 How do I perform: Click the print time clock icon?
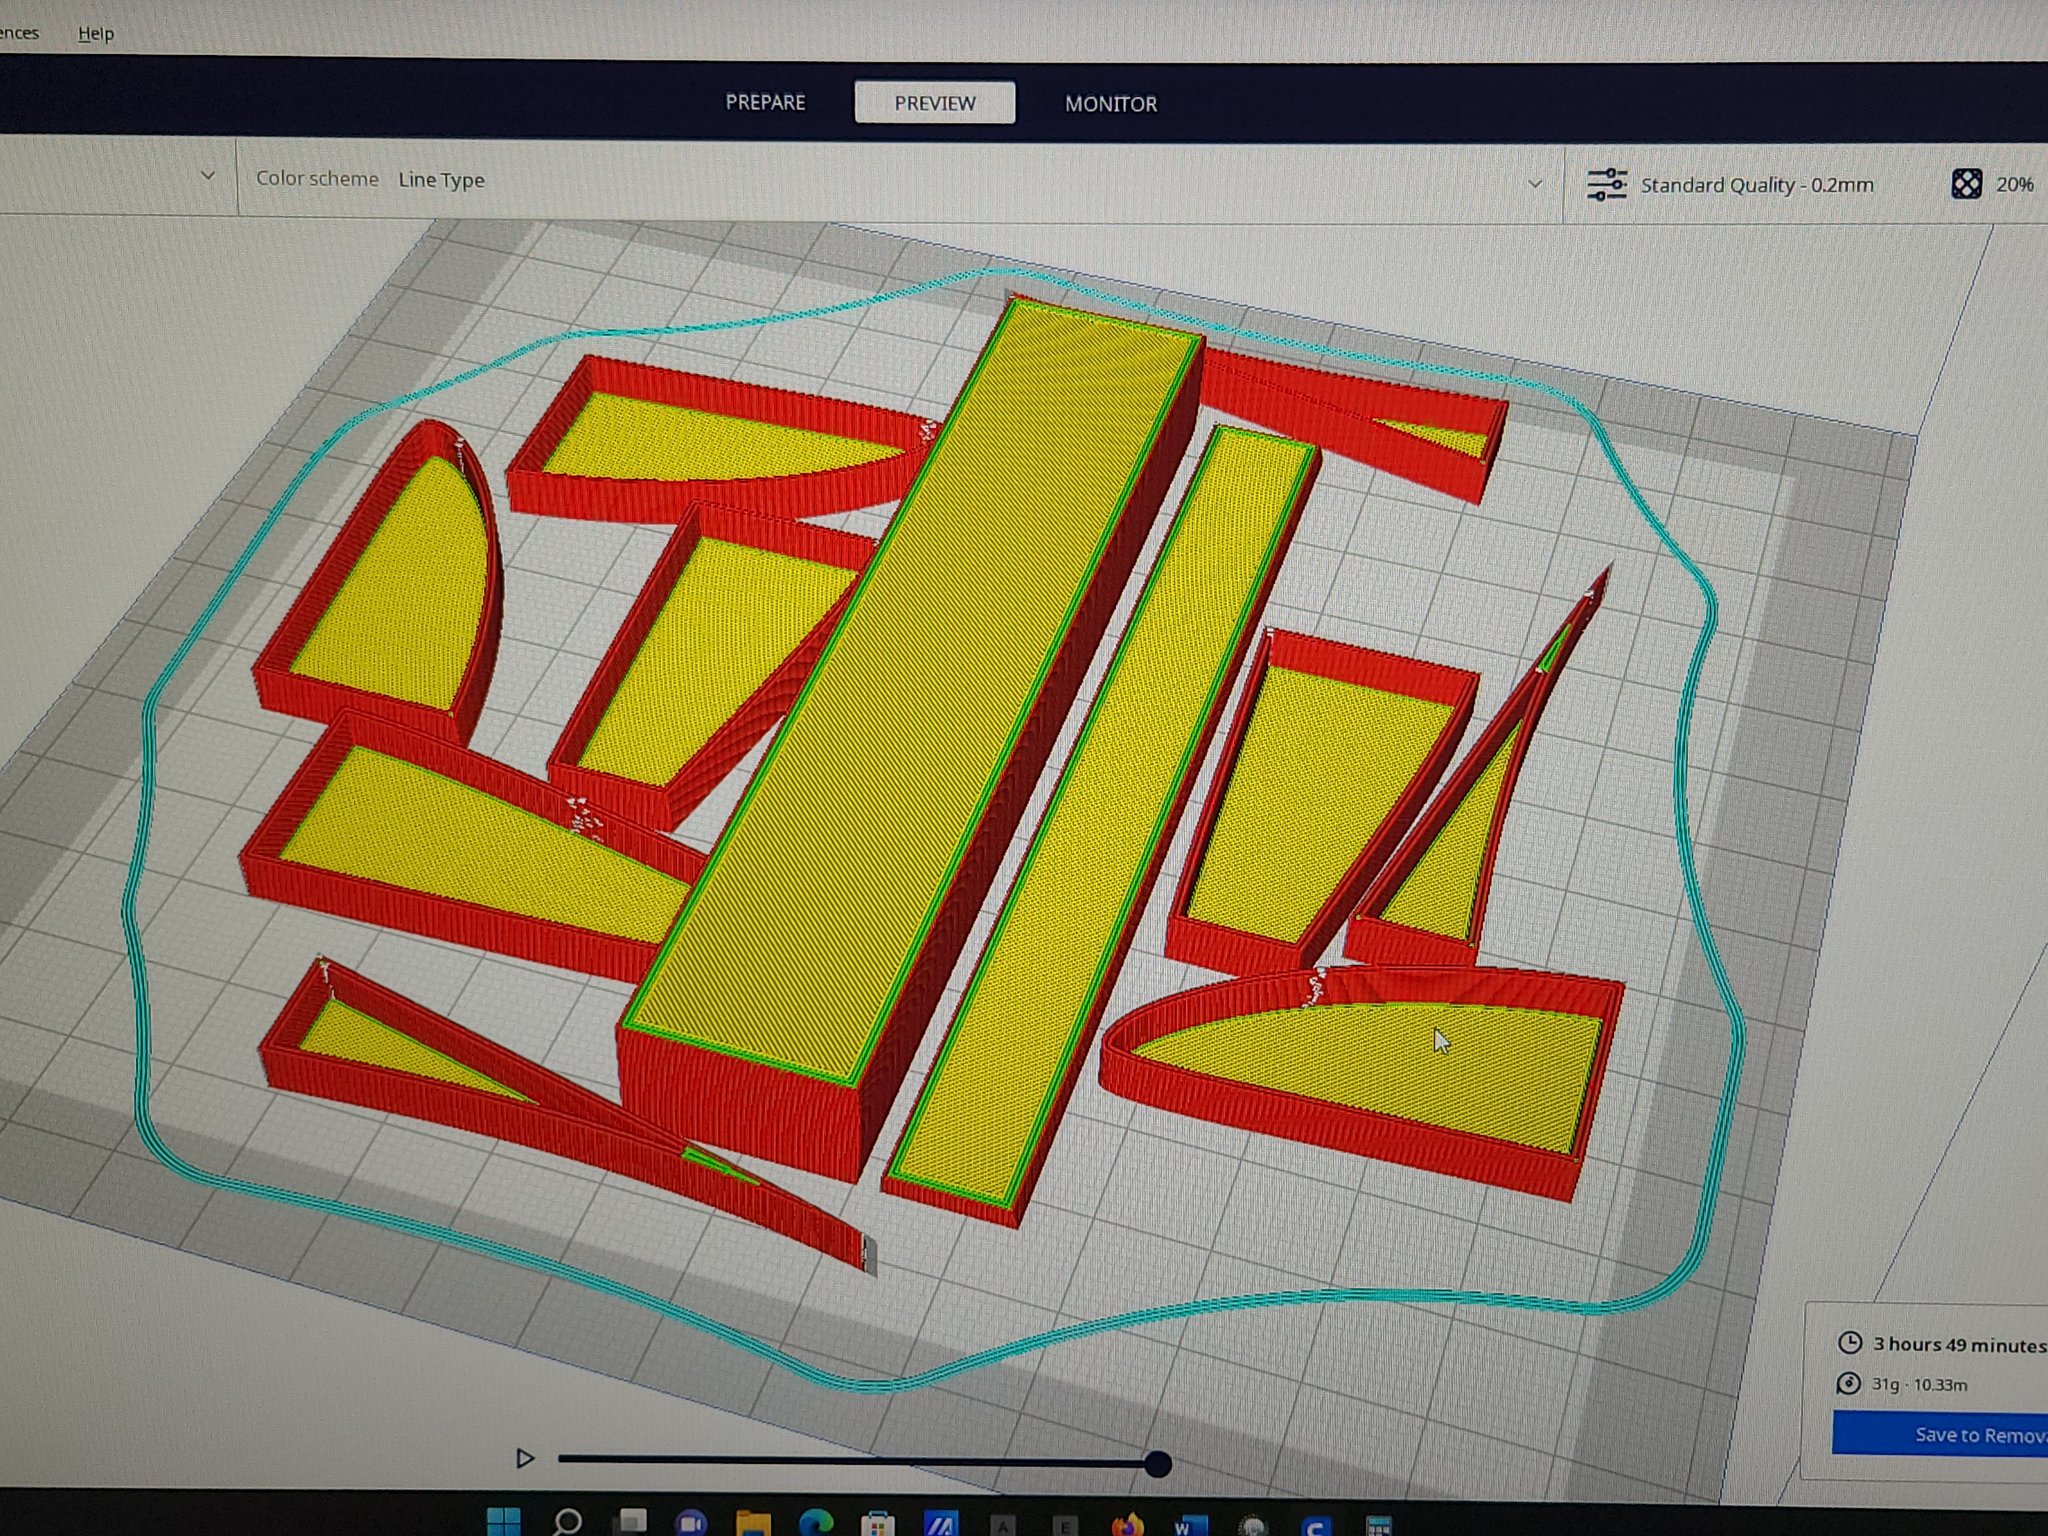[1849, 1343]
